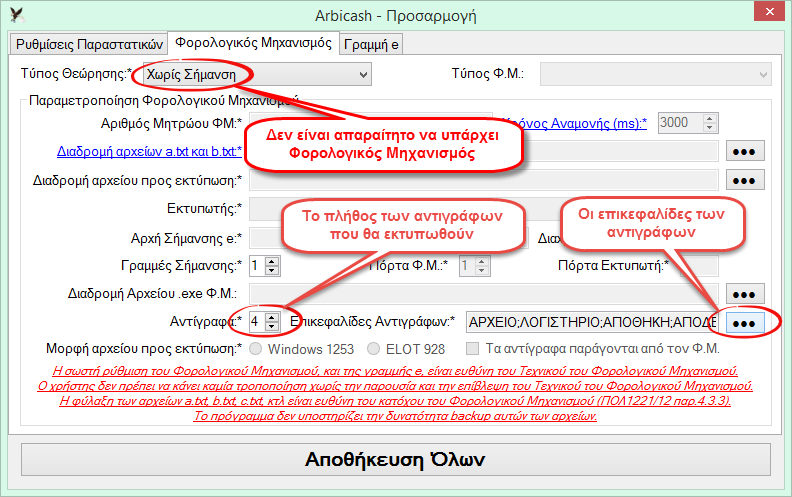The height and width of the screenshot is (497, 792).
Task: Decrease the Αντίγραφα count
Action: click(x=272, y=326)
